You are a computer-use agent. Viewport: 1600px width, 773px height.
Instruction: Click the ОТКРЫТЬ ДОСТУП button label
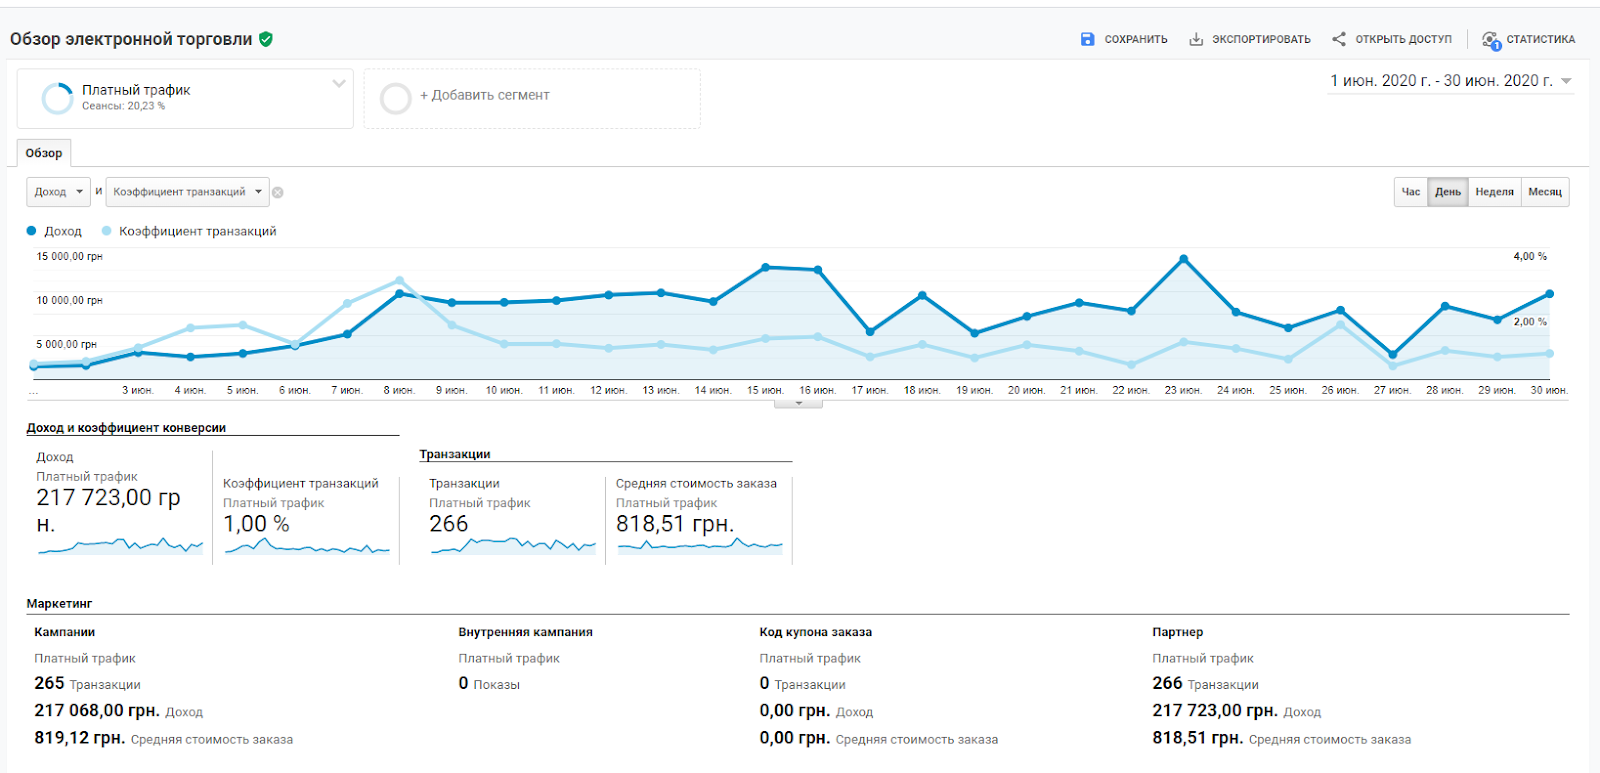click(1403, 39)
